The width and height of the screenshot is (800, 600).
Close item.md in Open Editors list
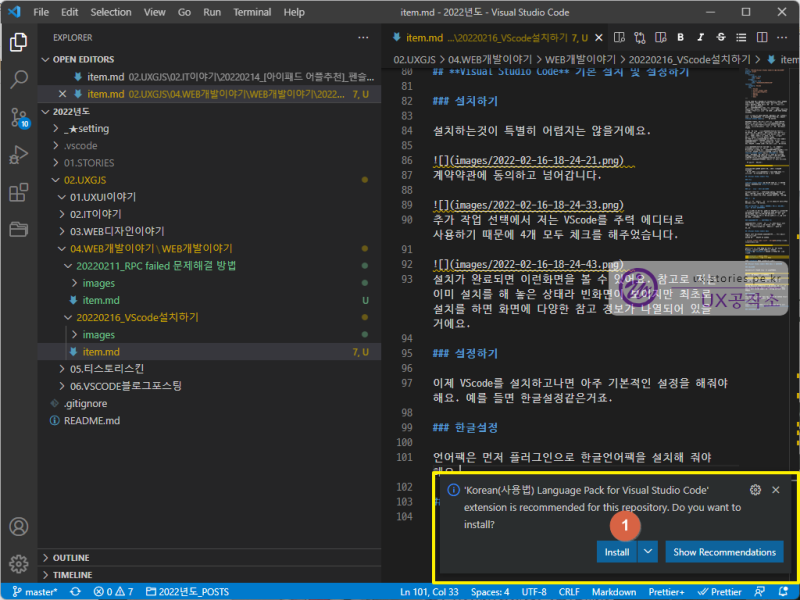pos(62,94)
